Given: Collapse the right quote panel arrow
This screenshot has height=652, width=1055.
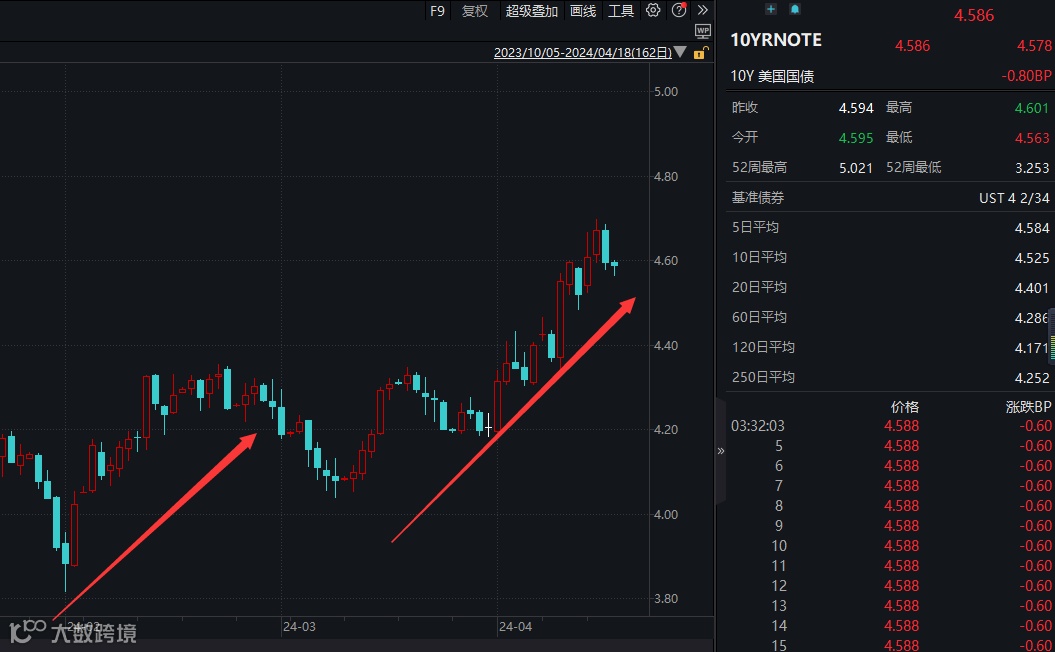Looking at the screenshot, I should (x=721, y=451).
